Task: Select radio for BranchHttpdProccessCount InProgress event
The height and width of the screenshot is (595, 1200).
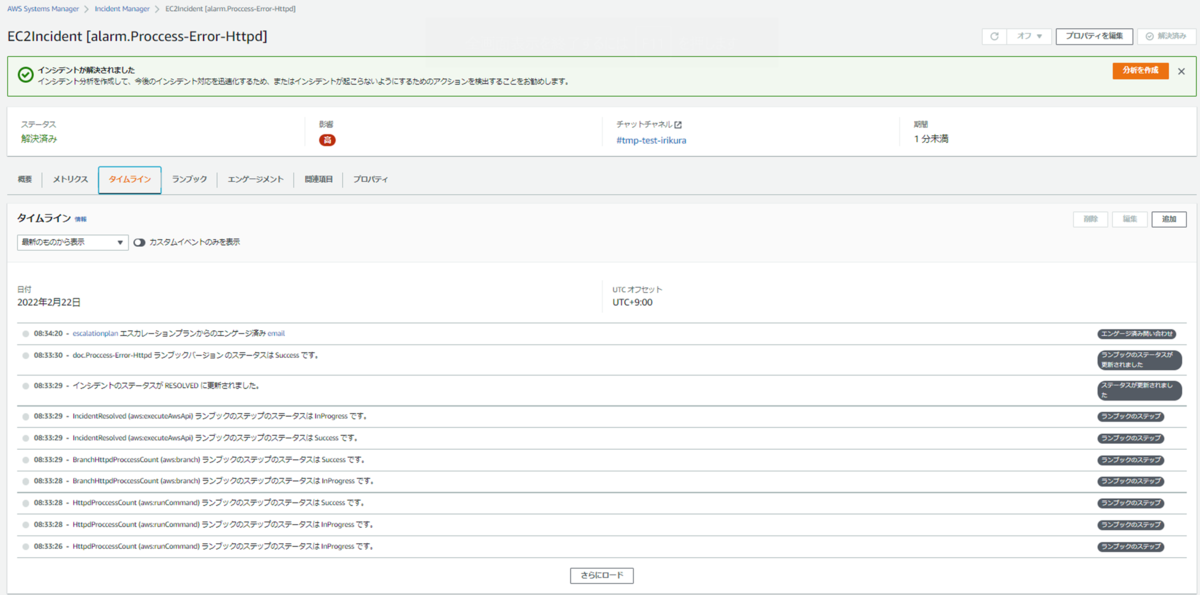Action: click(25, 481)
